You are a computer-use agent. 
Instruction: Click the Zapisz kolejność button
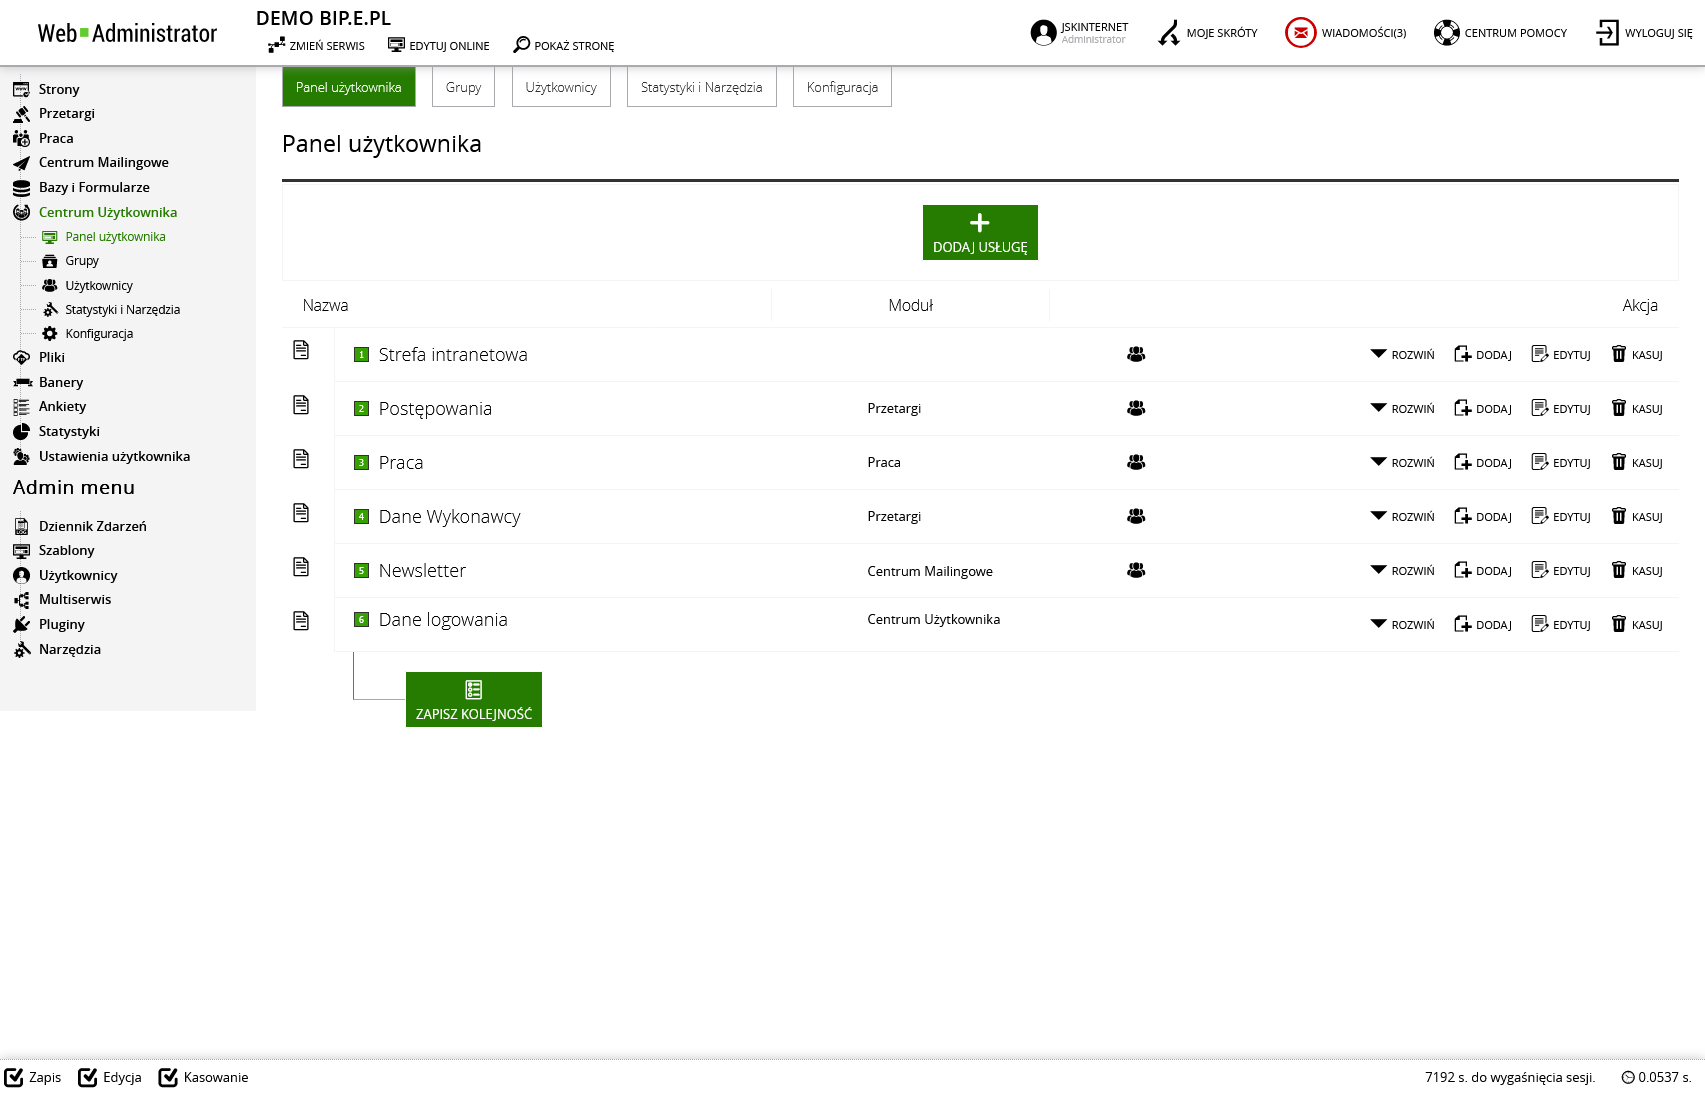[473, 699]
